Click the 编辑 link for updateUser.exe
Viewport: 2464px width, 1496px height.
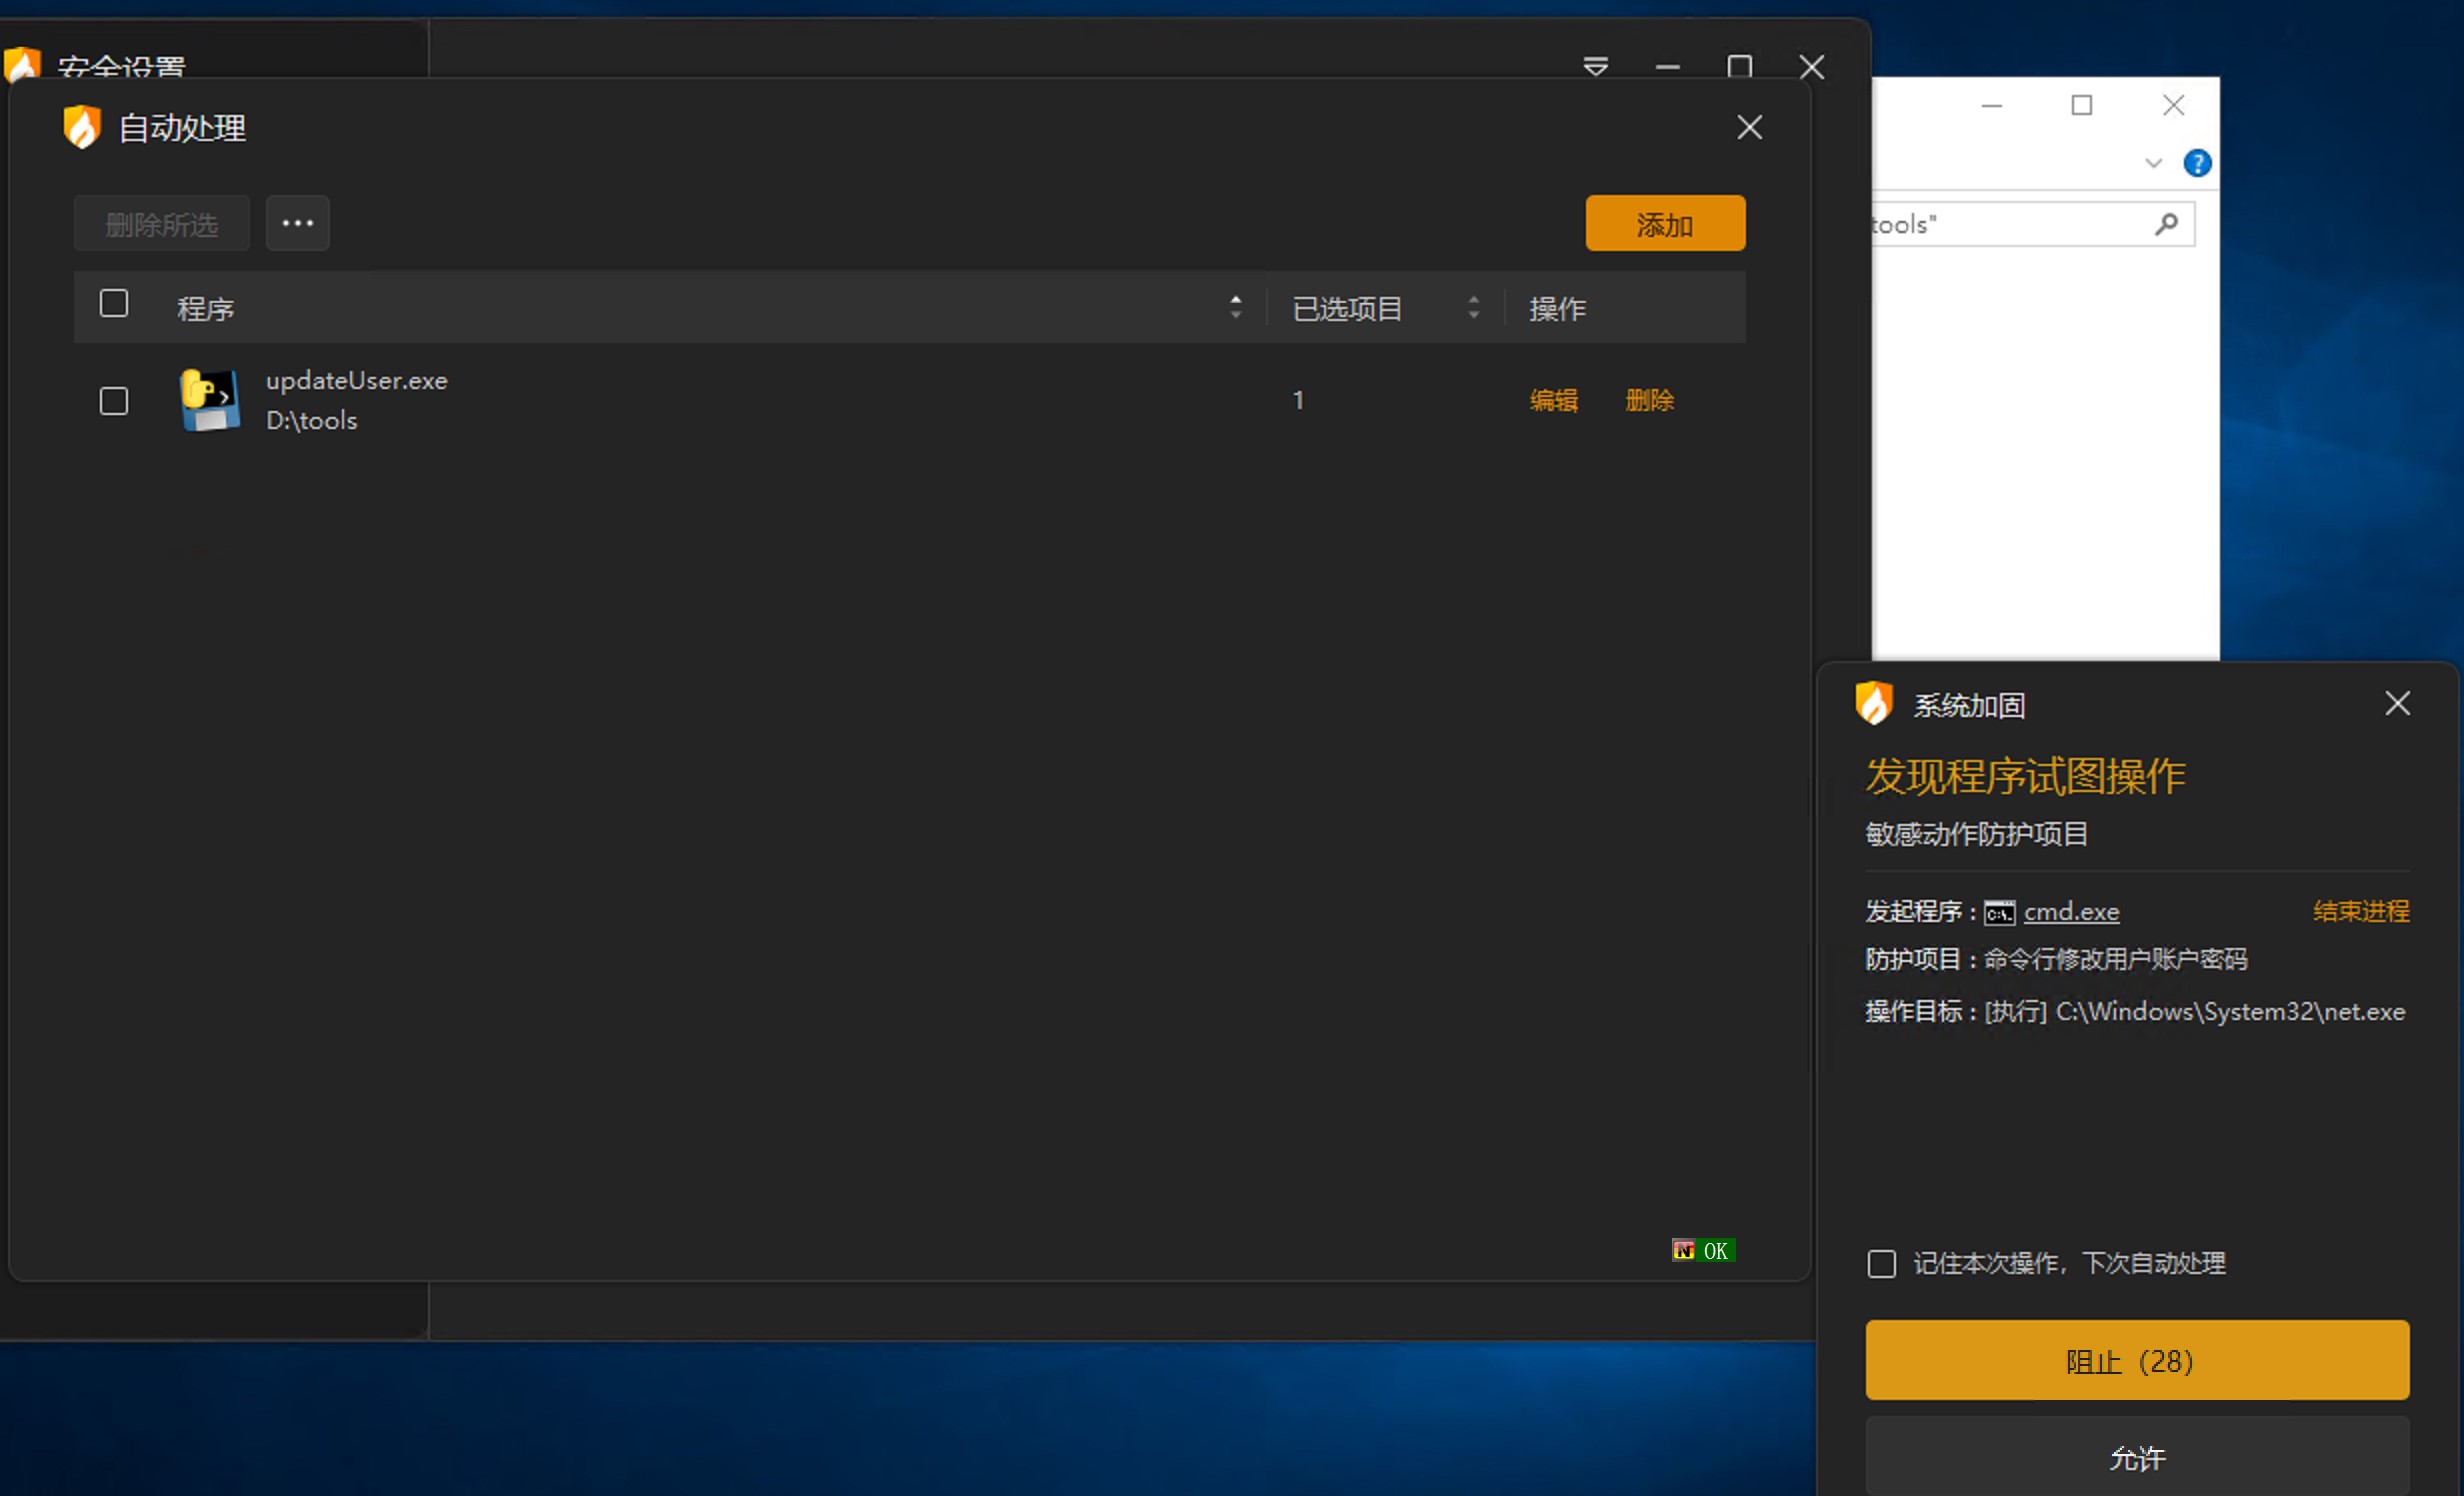pos(1554,401)
